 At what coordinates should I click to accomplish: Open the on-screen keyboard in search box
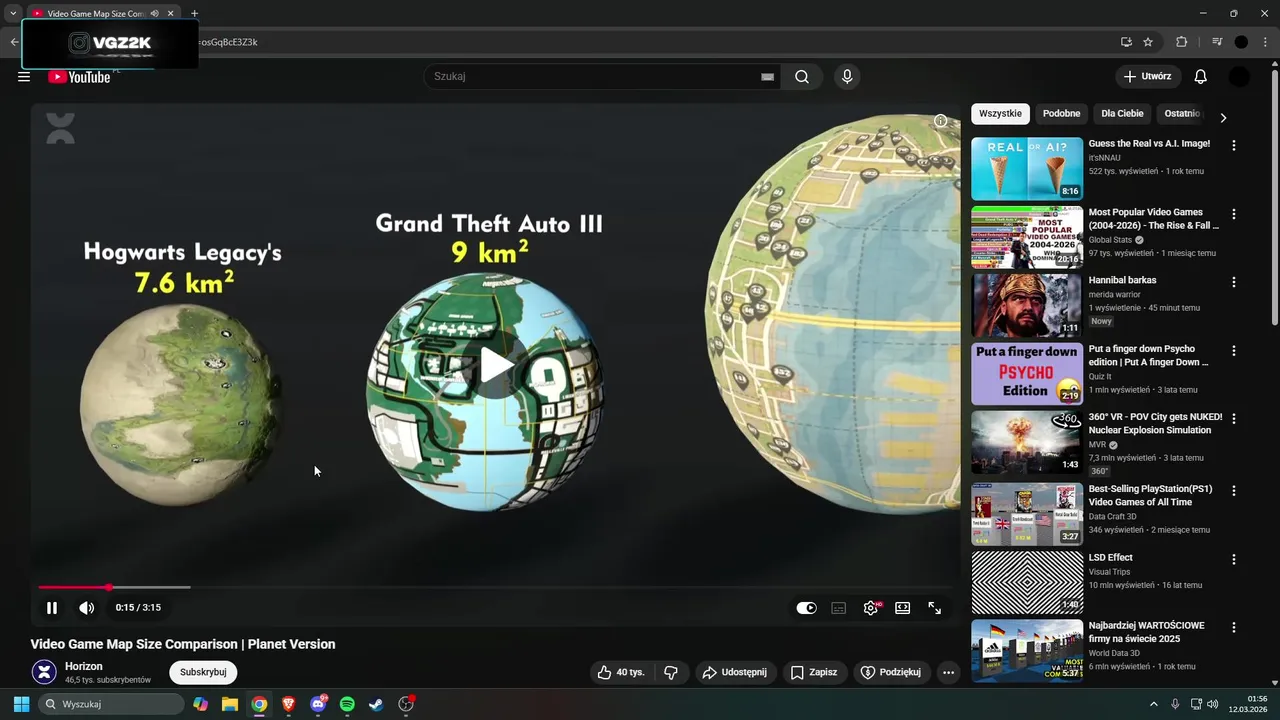pos(767,77)
